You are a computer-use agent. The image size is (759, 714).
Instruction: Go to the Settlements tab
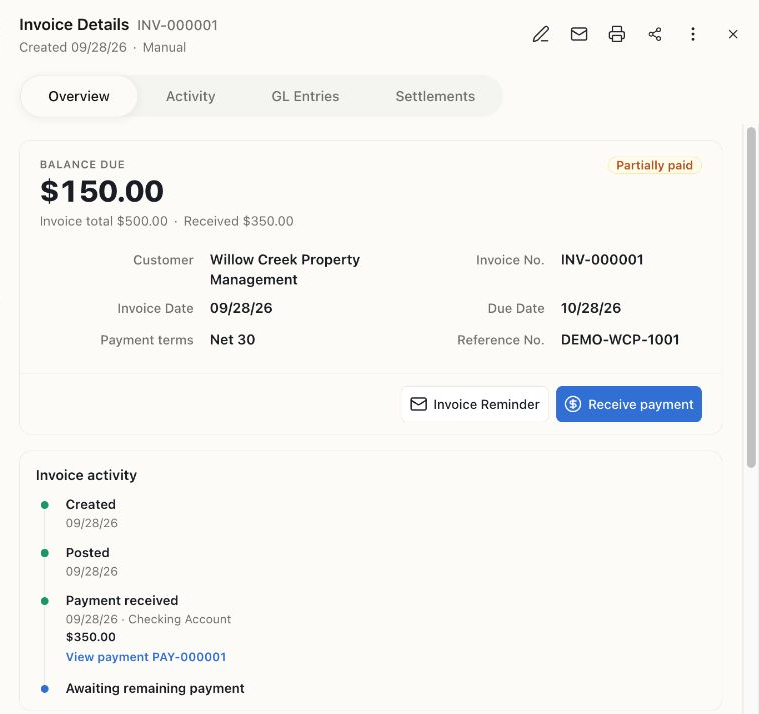(435, 96)
